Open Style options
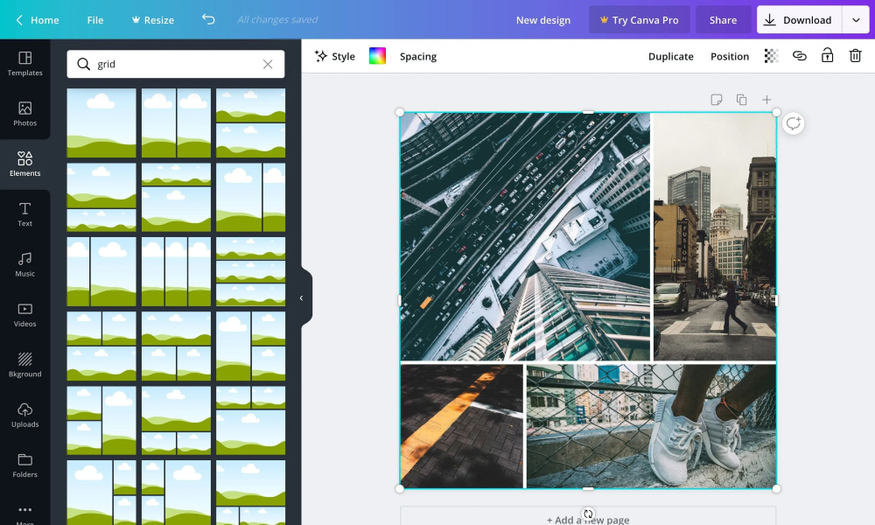875x525 pixels. pyautogui.click(x=335, y=56)
